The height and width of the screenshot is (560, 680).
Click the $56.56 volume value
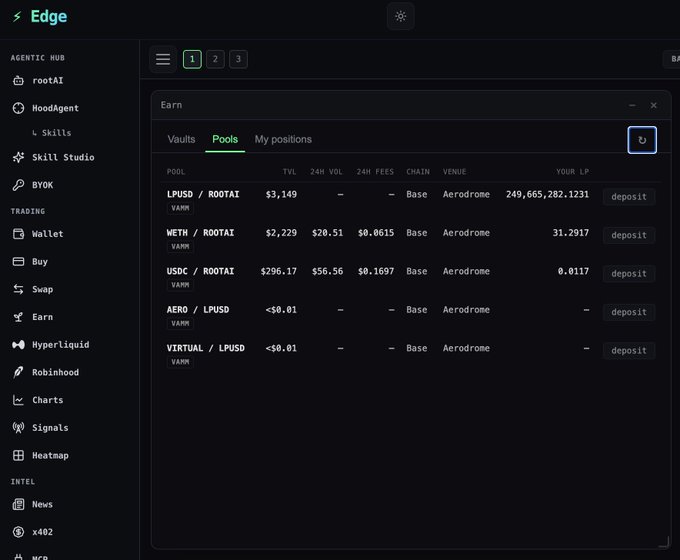327,272
